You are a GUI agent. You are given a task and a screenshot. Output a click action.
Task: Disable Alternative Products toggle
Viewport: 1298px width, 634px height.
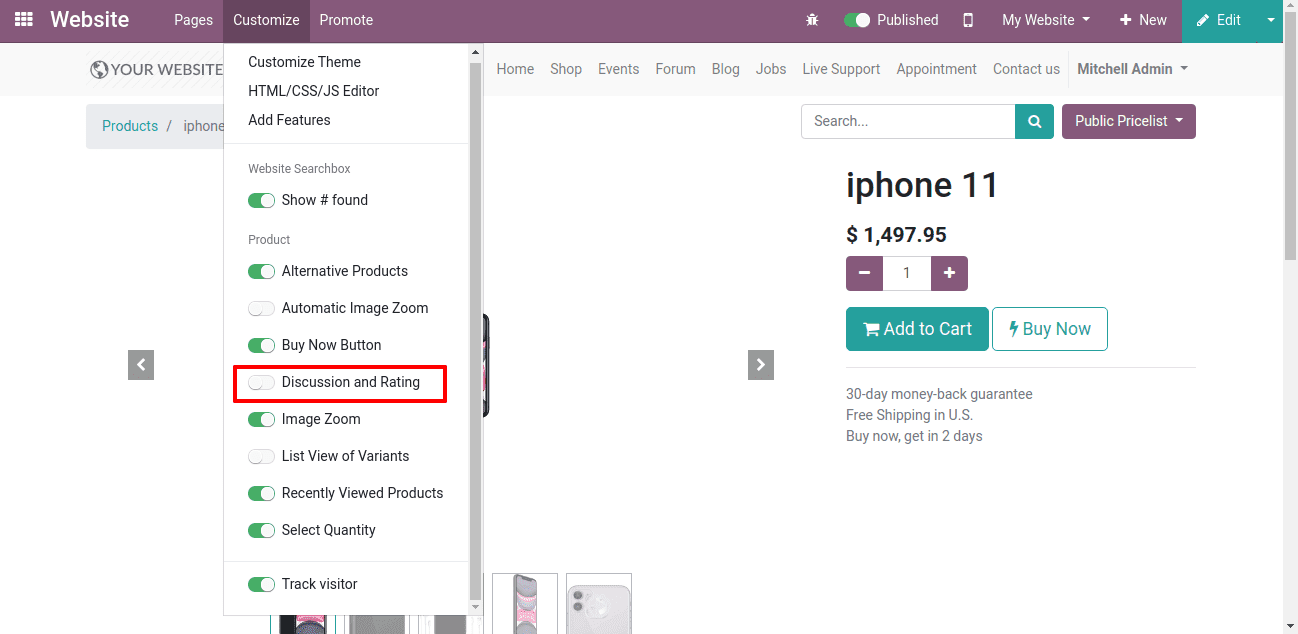[x=261, y=271]
